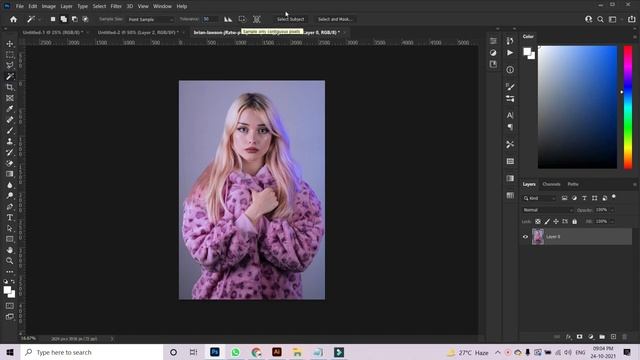The height and width of the screenshot is (360, 640).
Task: Select the Spot Healing Brush tool
Action: (10, 120)
